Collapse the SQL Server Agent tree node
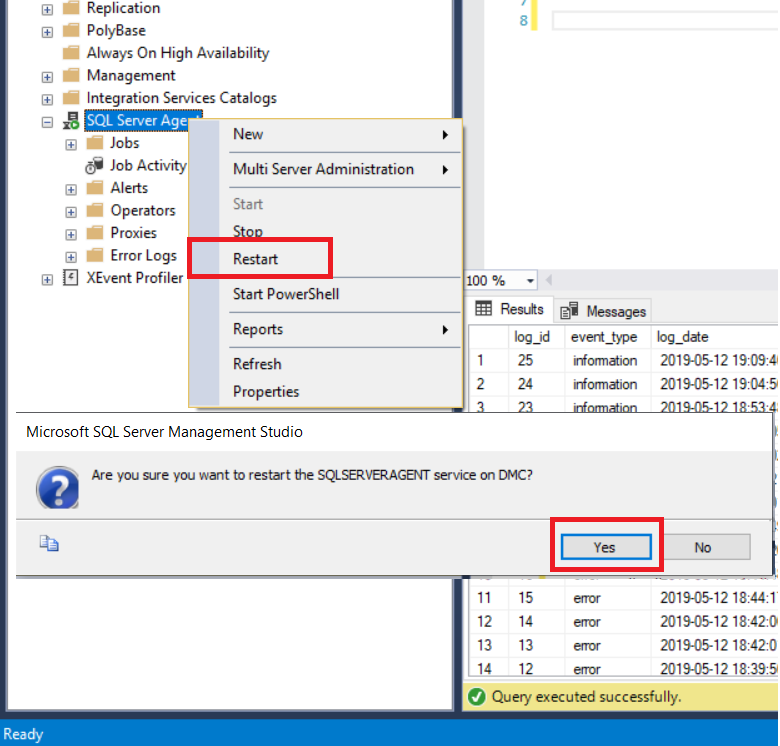Viewport: 780px width, 746px height. click(x=47, y=121)
